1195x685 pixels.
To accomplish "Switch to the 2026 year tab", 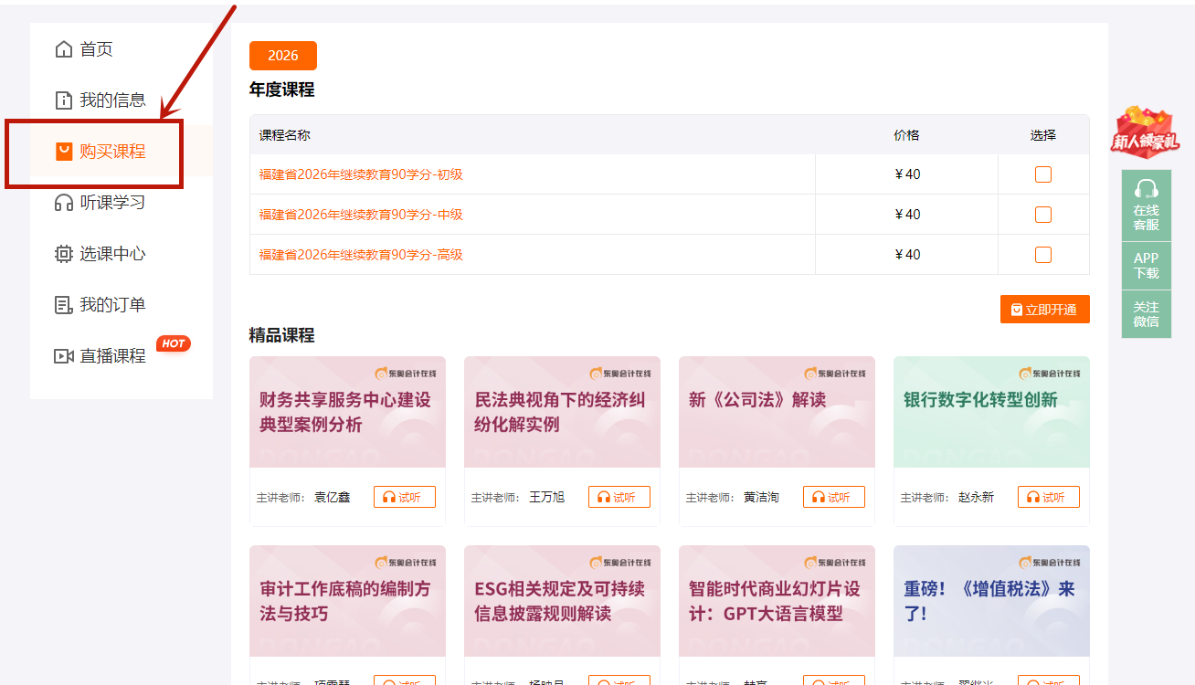I will click(x=283, y=56).
